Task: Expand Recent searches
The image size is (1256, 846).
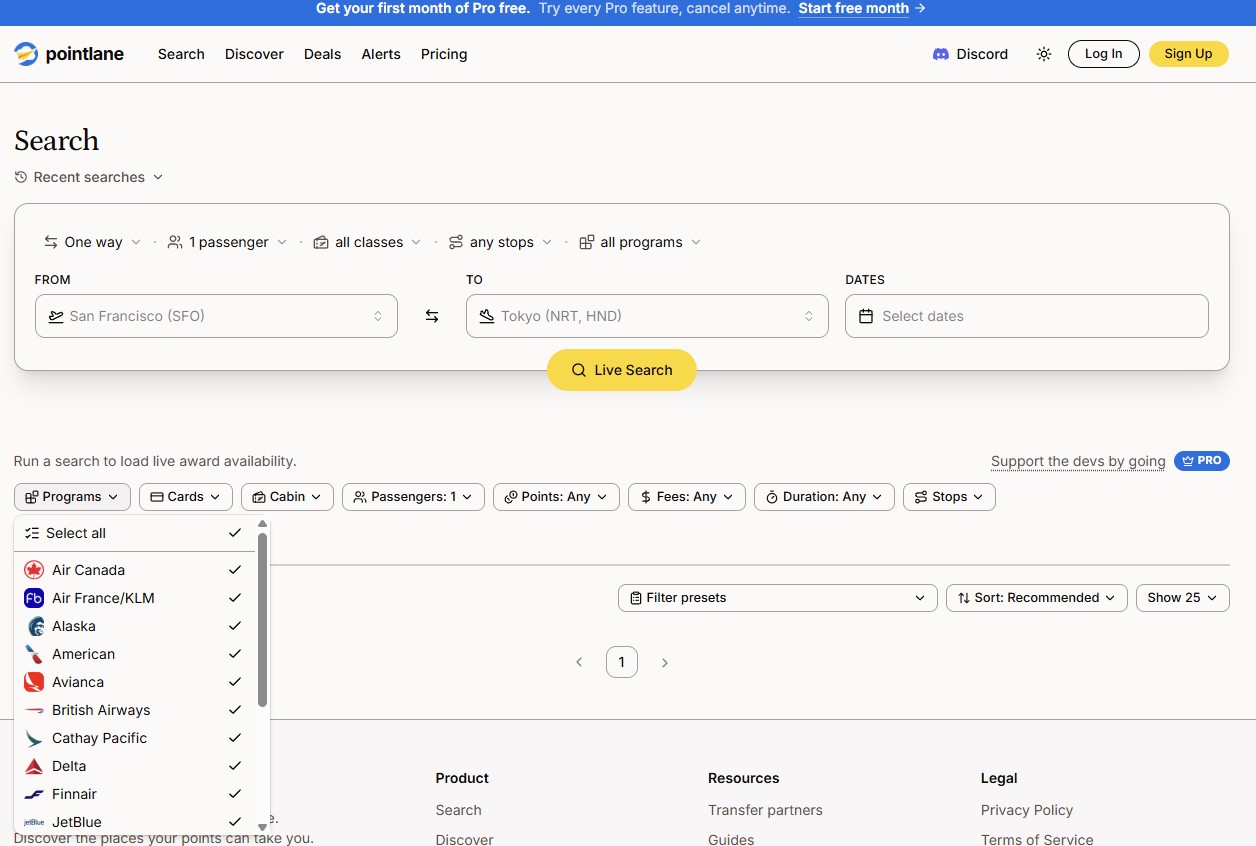Action: (x=89, y=177)
